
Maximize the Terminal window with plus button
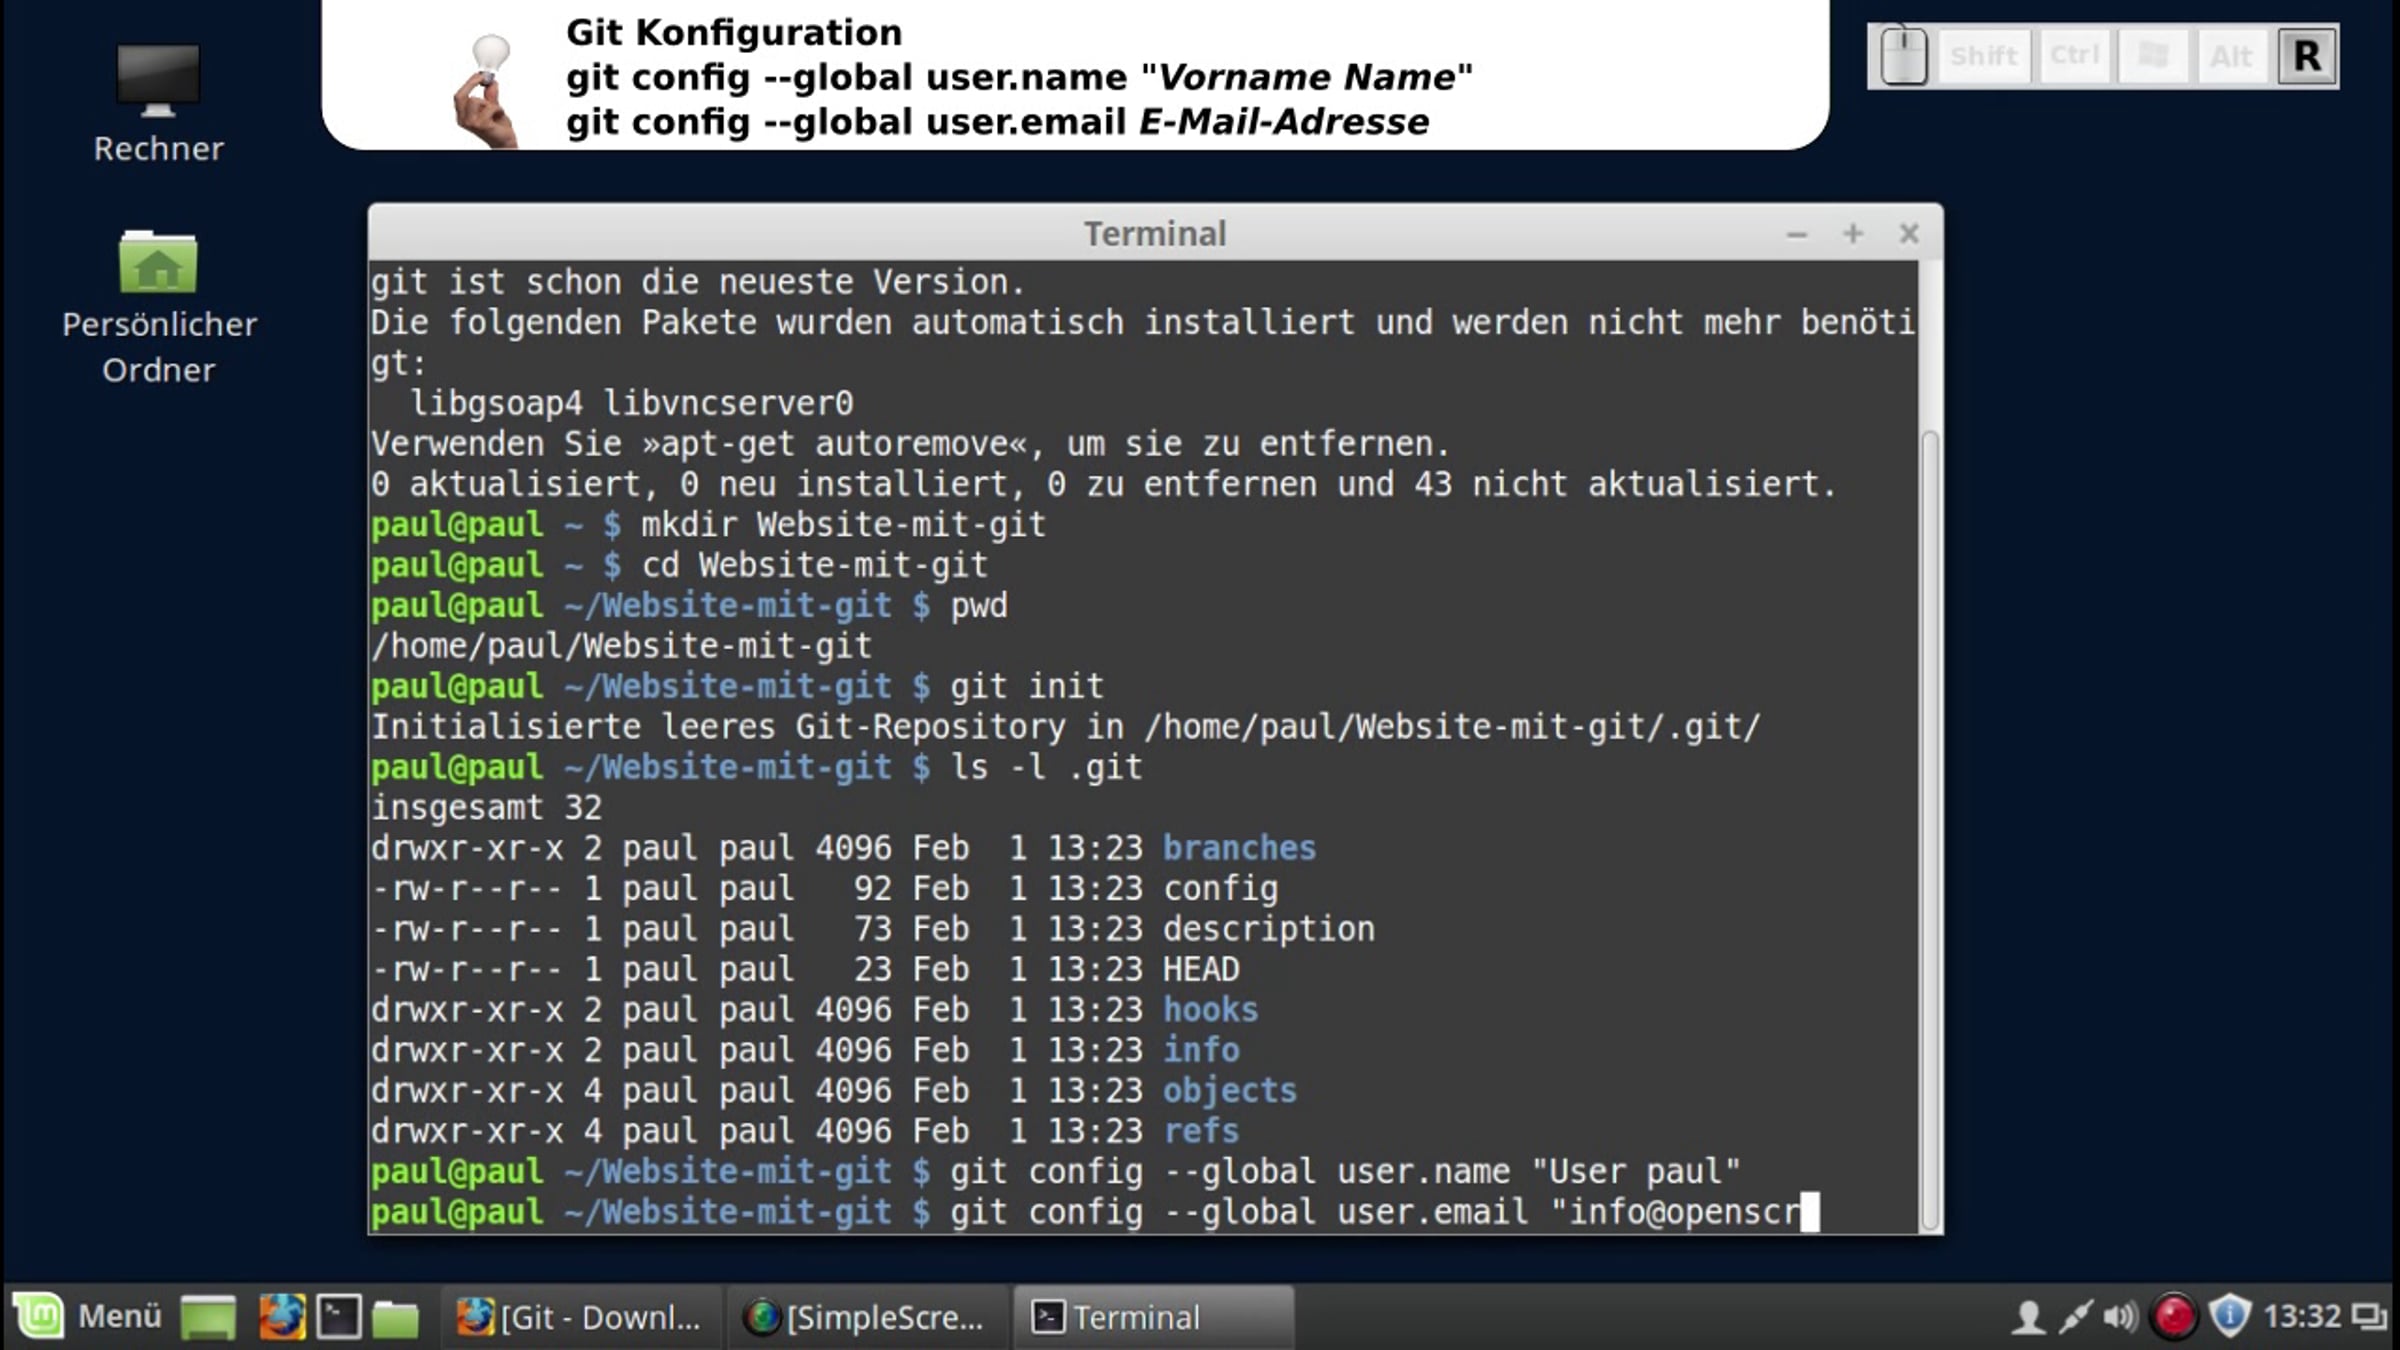click(1852, 234)
